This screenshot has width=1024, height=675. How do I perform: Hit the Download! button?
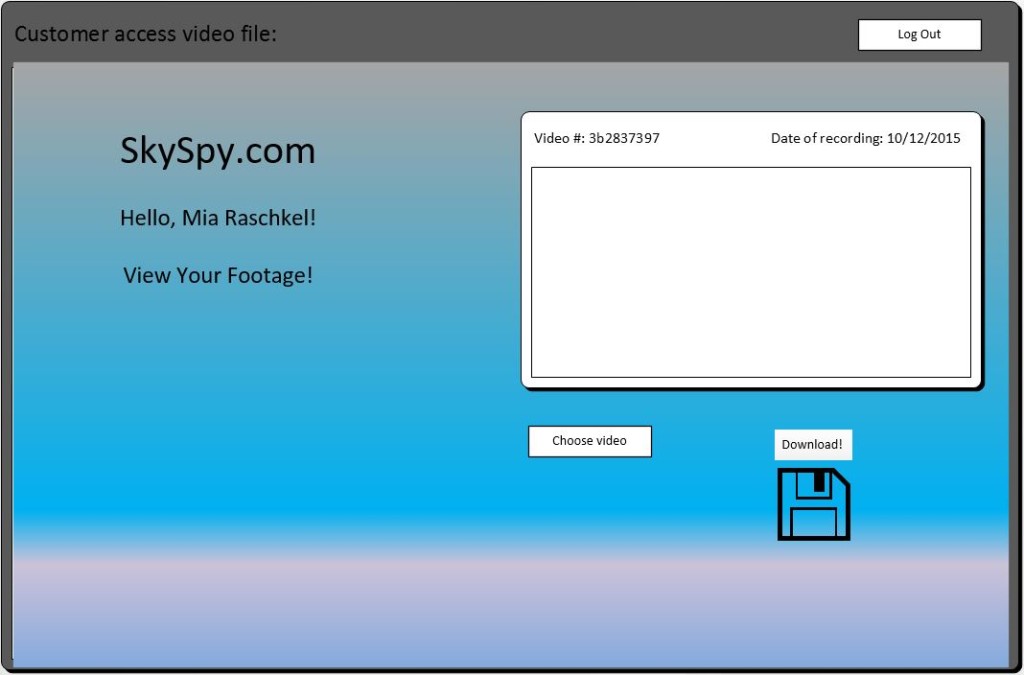(812, 445)
